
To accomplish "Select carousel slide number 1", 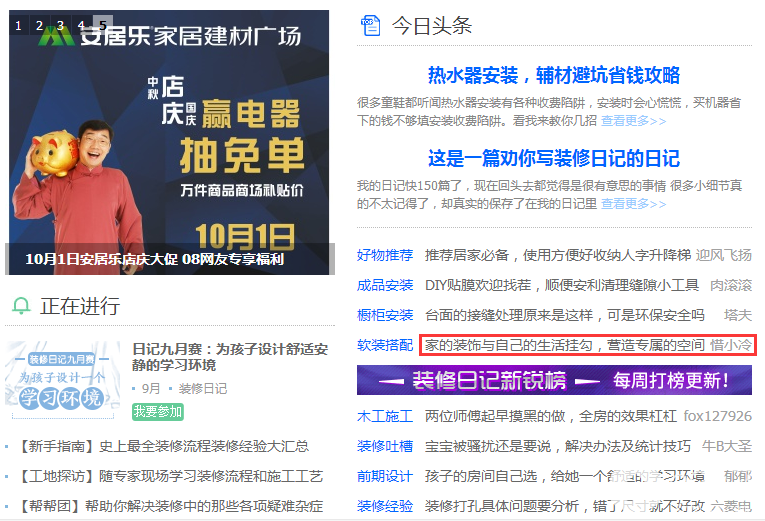I will (19, 25).
